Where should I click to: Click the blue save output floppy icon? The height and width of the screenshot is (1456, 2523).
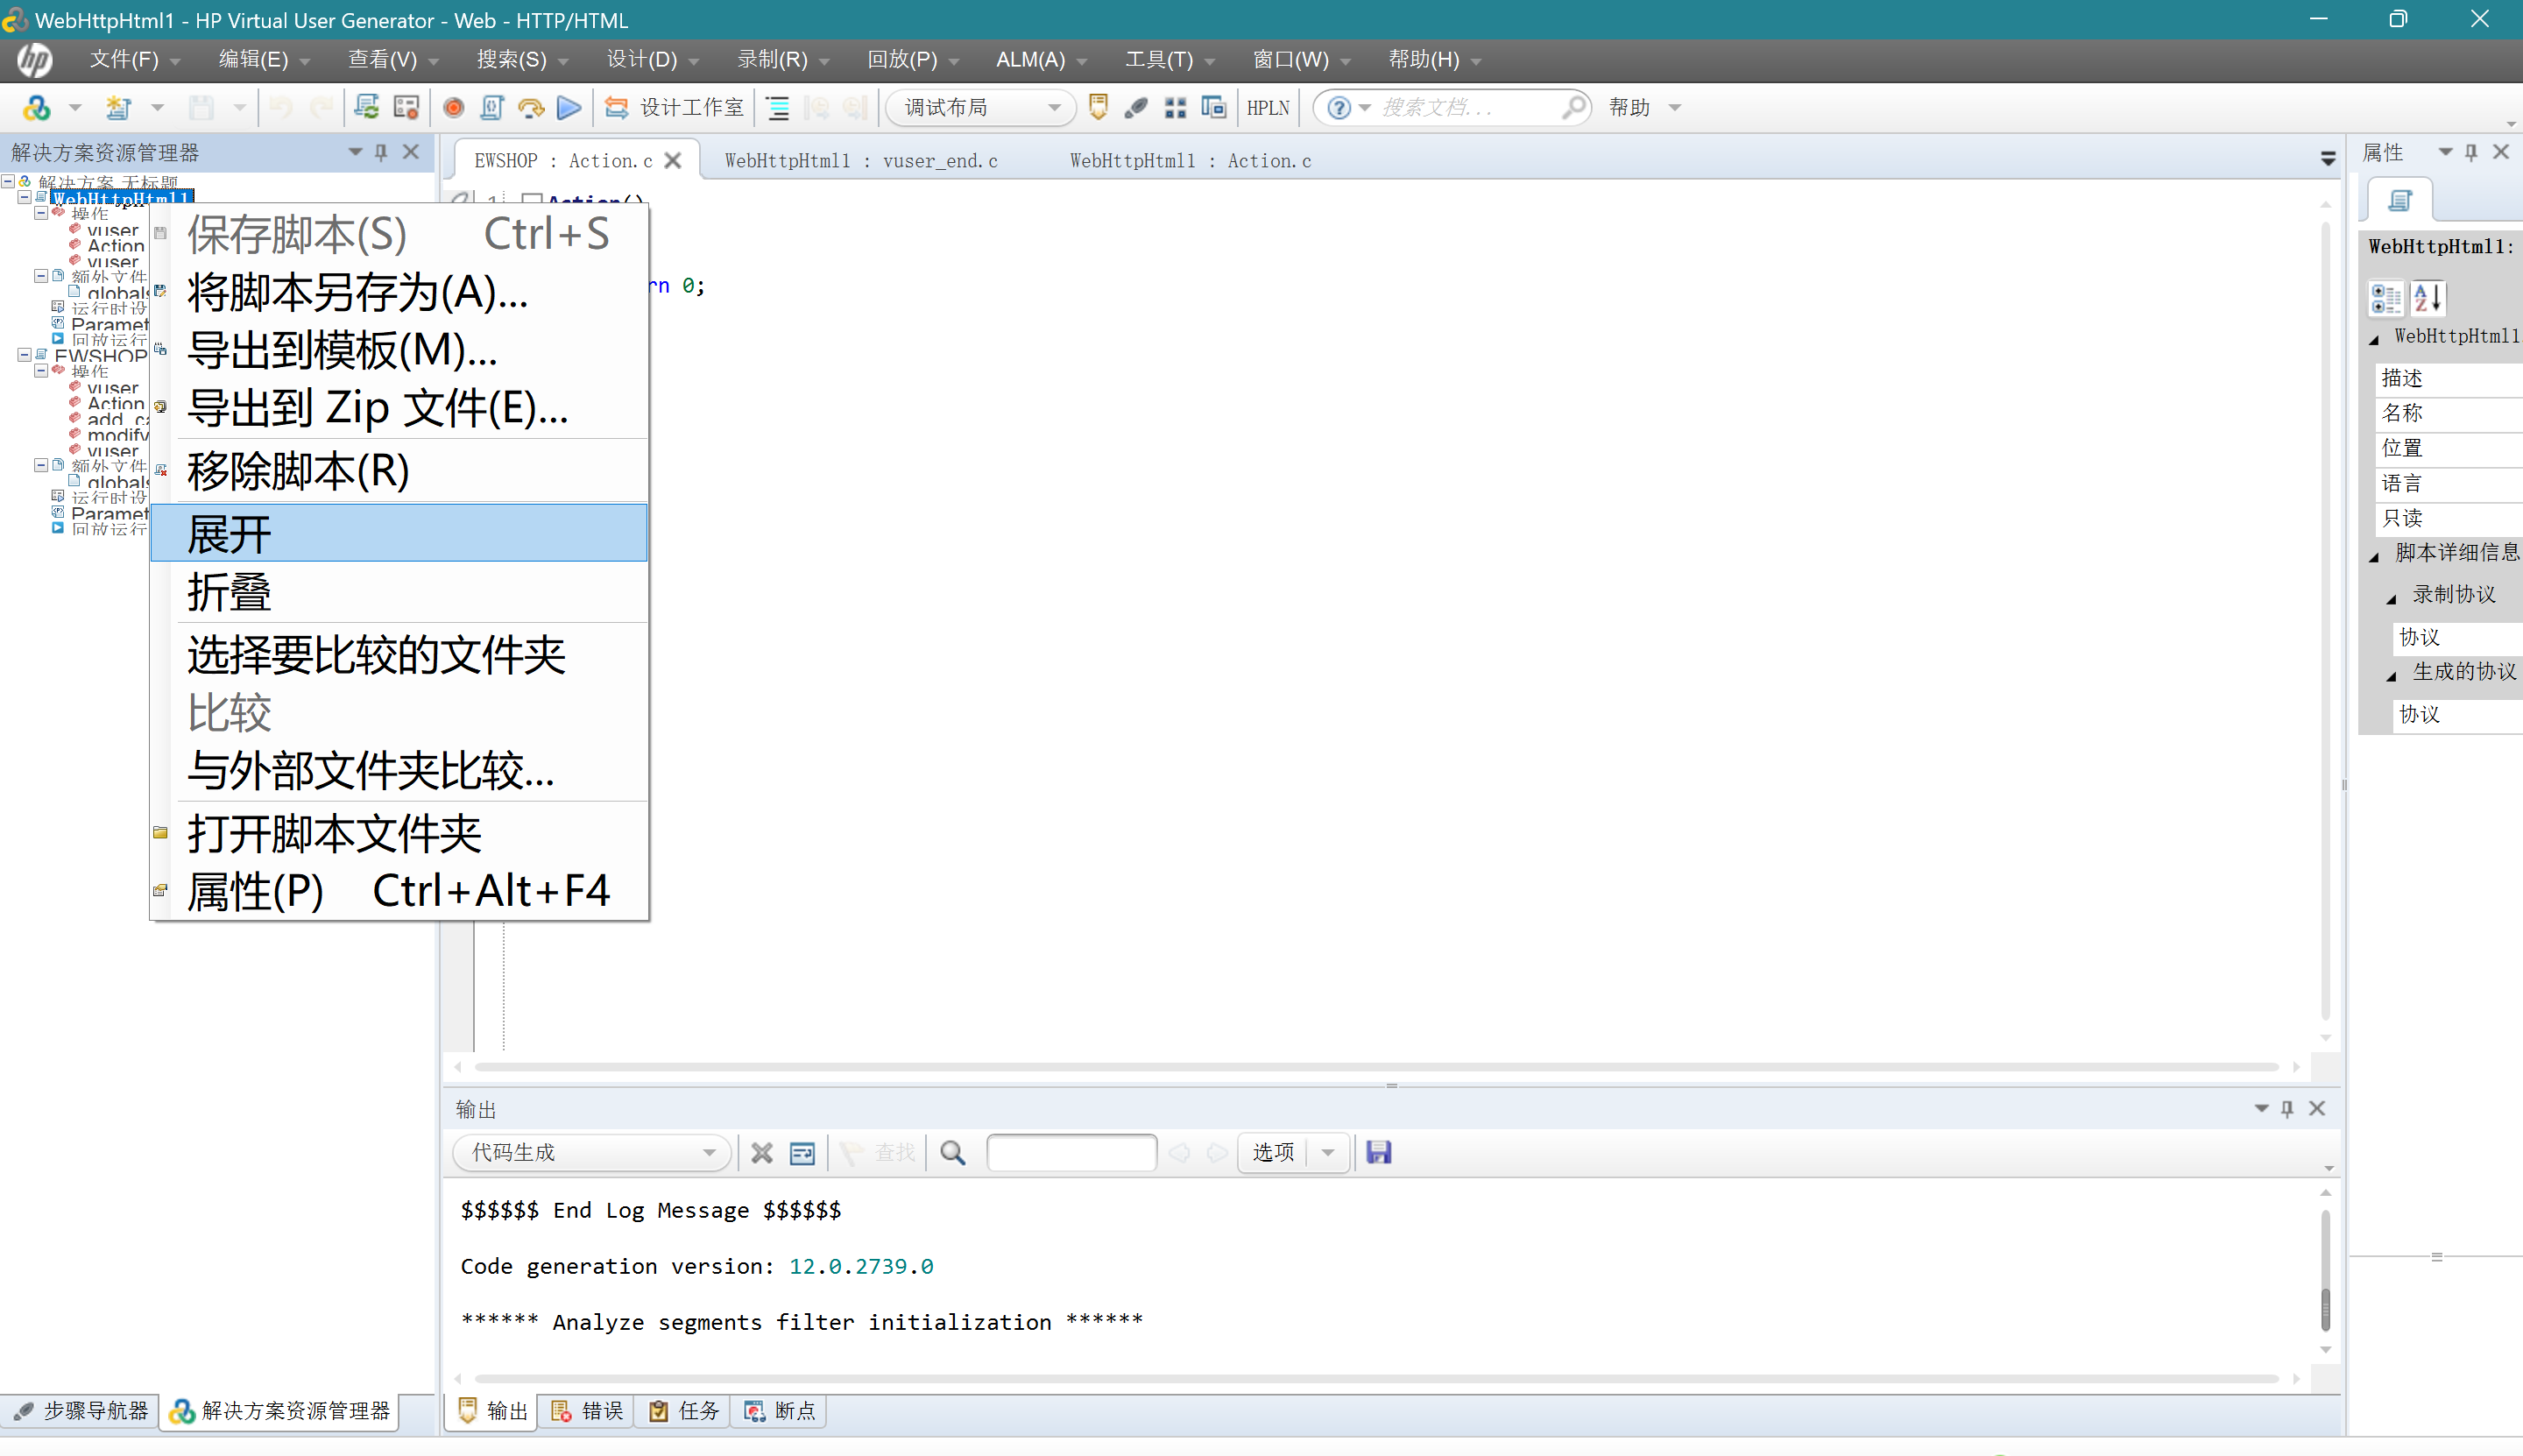1379,1152
